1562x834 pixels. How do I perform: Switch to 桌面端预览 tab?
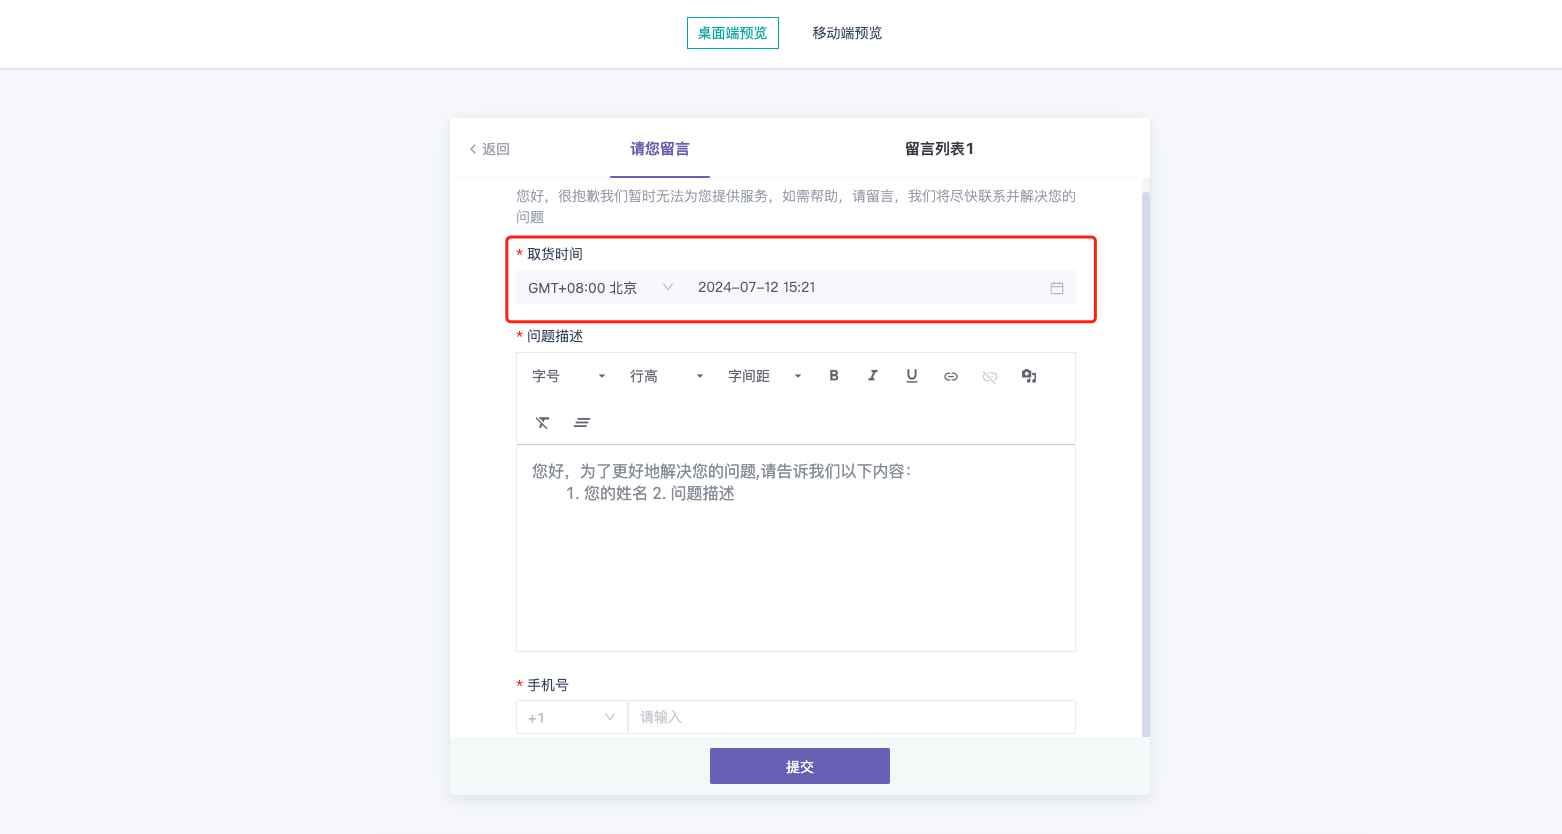pos(733,33)
